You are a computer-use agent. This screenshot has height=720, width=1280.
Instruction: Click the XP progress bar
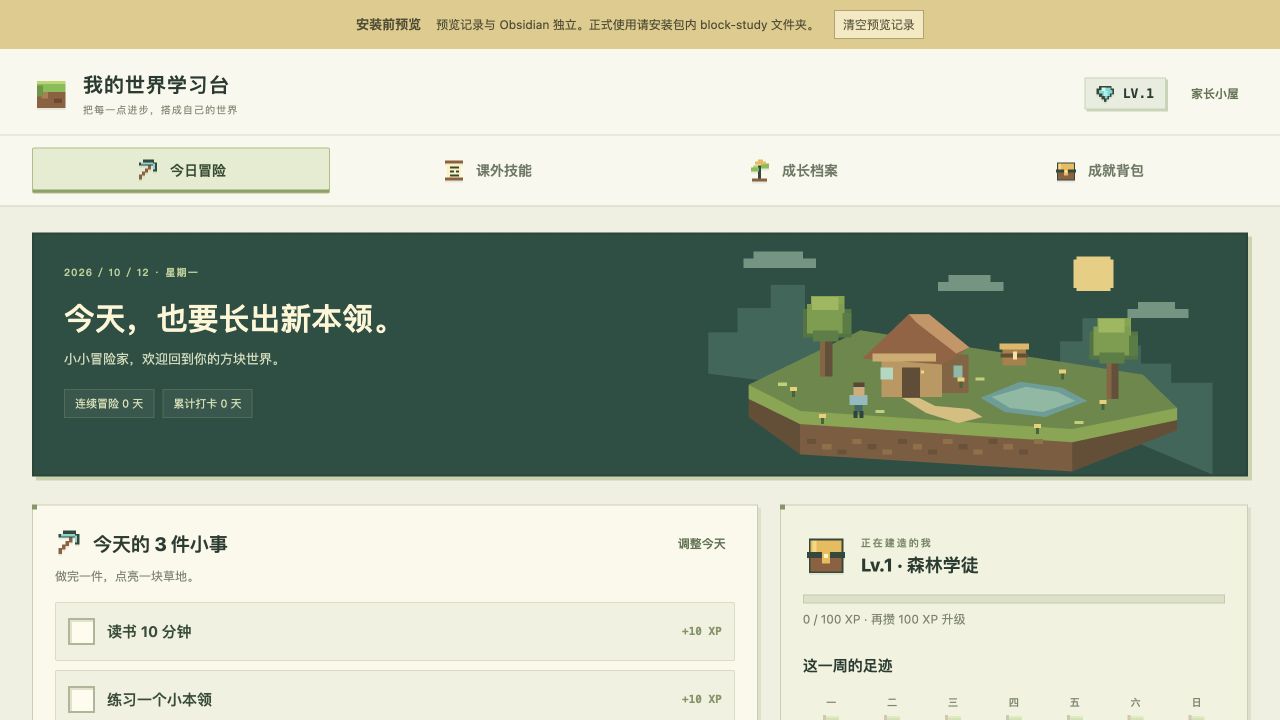tap(1014, 599)
